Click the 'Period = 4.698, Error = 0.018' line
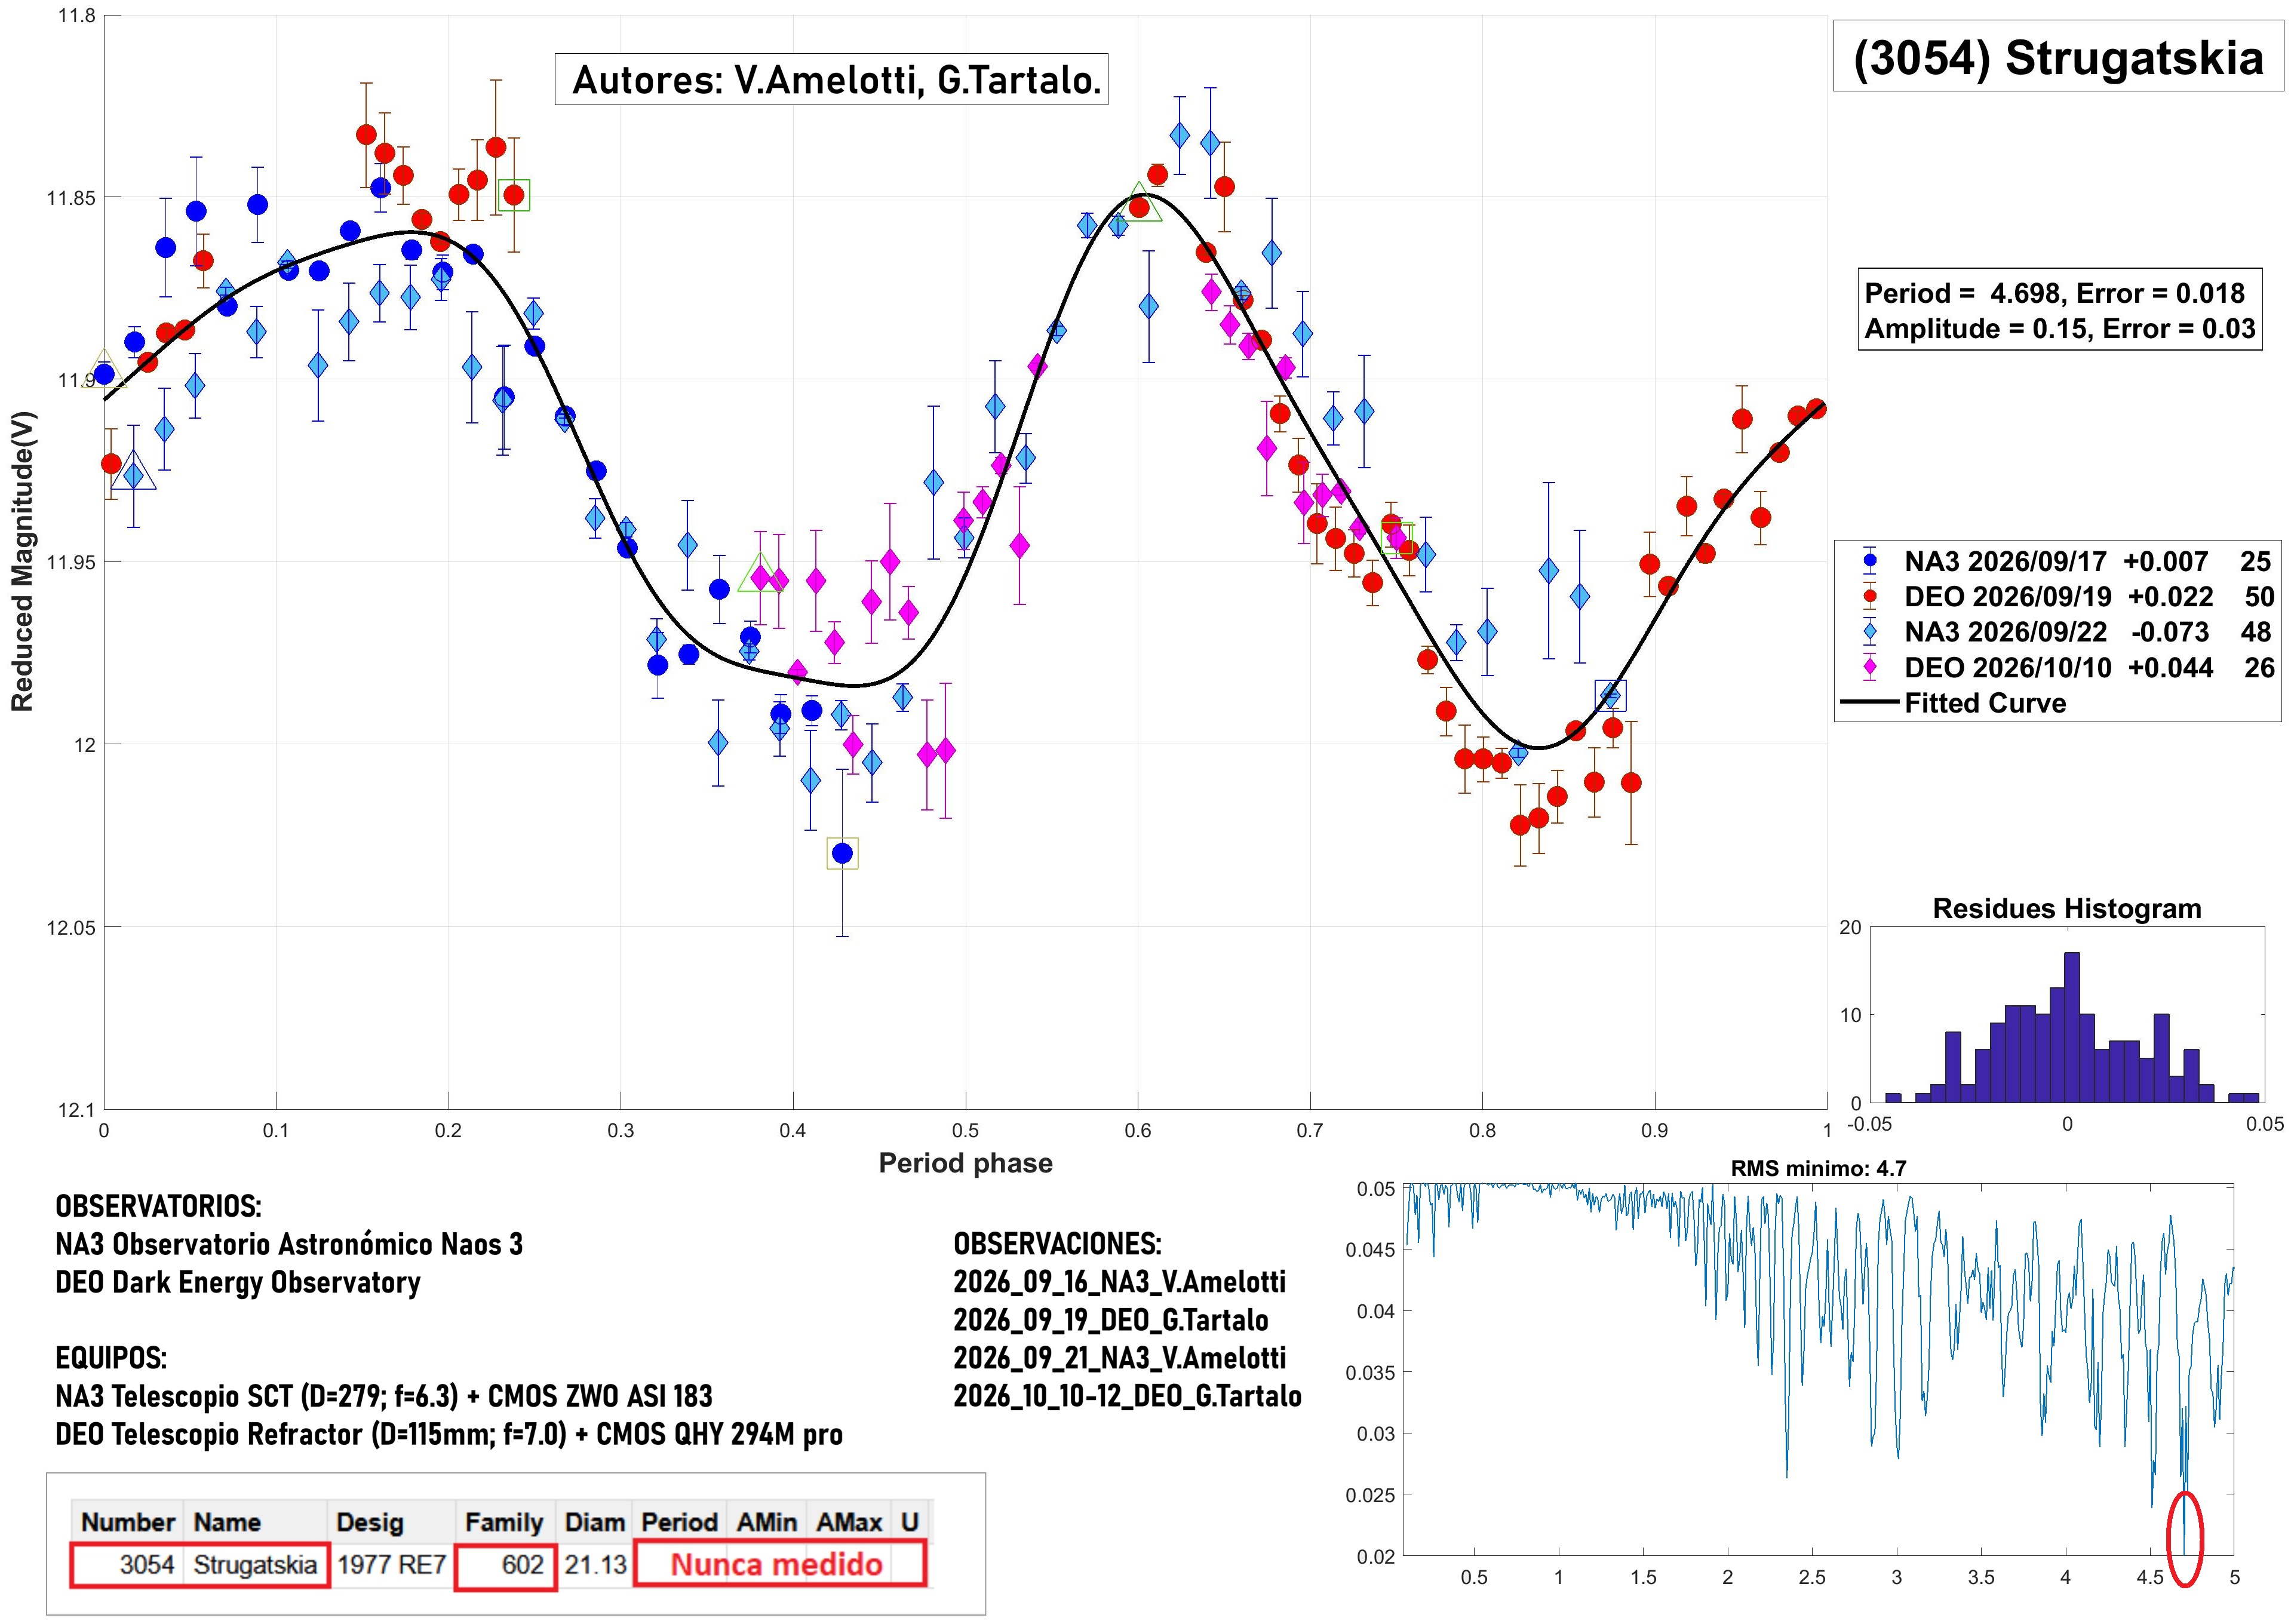Screen dimensions: 2291x1624 2054,293
